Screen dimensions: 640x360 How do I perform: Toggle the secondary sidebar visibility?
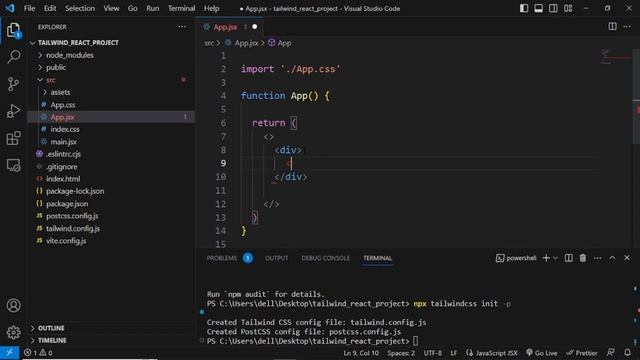(x=553, y=8)
